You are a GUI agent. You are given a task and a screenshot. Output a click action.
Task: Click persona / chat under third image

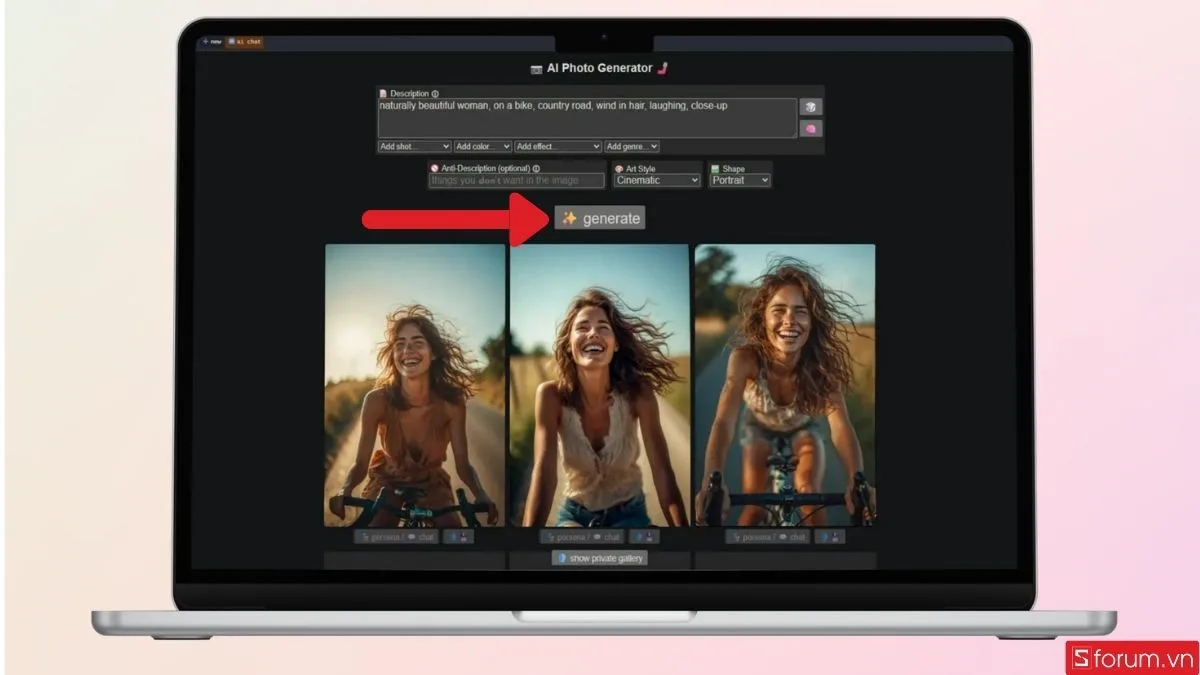767,537
